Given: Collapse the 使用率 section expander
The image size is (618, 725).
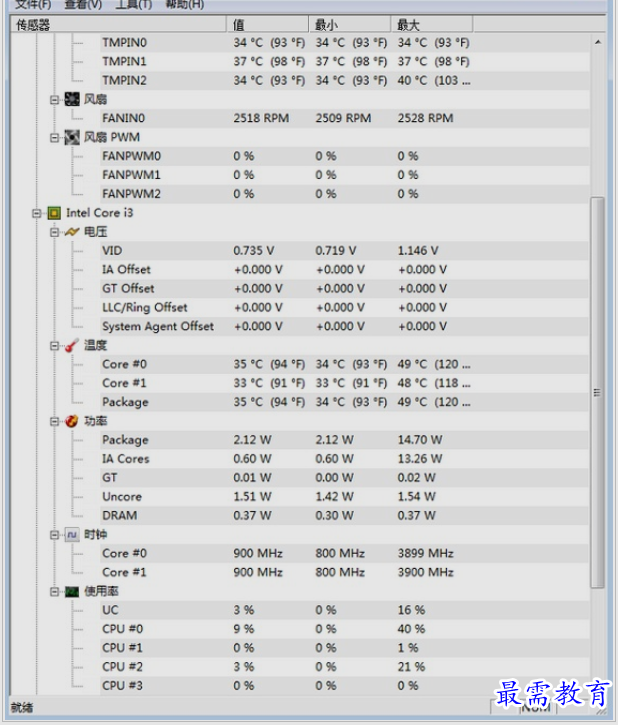Looking at the screenshot, I should 55,592.
